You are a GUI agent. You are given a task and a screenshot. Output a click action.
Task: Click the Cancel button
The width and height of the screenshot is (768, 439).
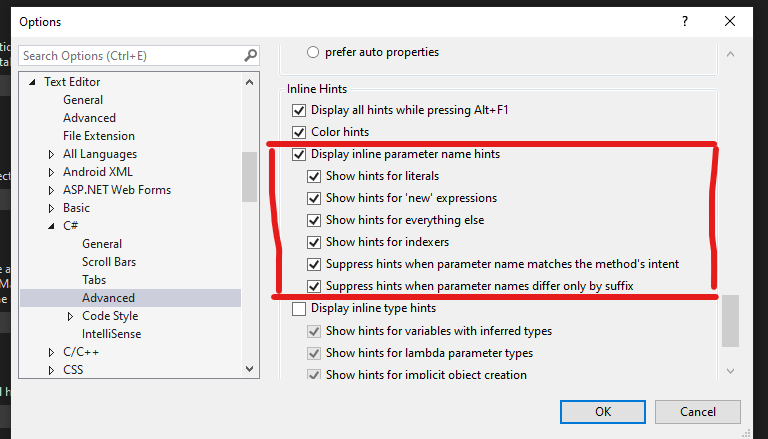[x=697, y=412]
